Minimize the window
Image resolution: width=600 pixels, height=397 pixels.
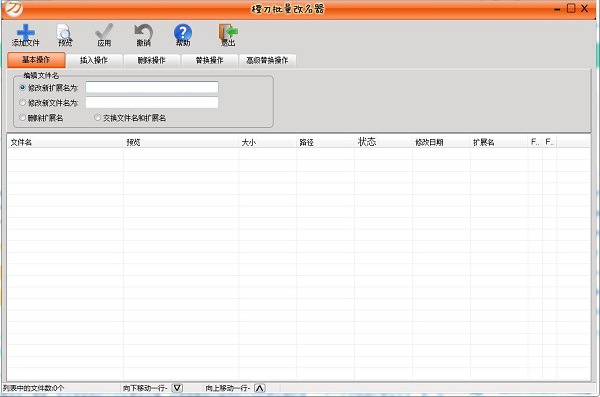pos(557,9)
